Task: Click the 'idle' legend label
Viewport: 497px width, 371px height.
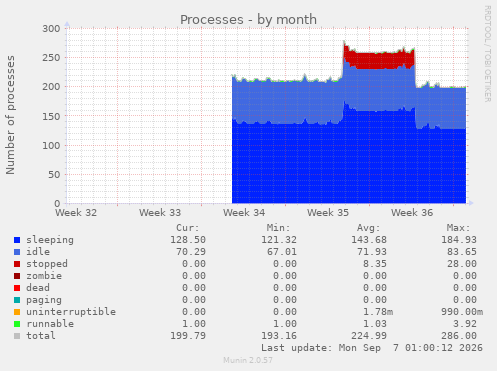Action: 38,252
